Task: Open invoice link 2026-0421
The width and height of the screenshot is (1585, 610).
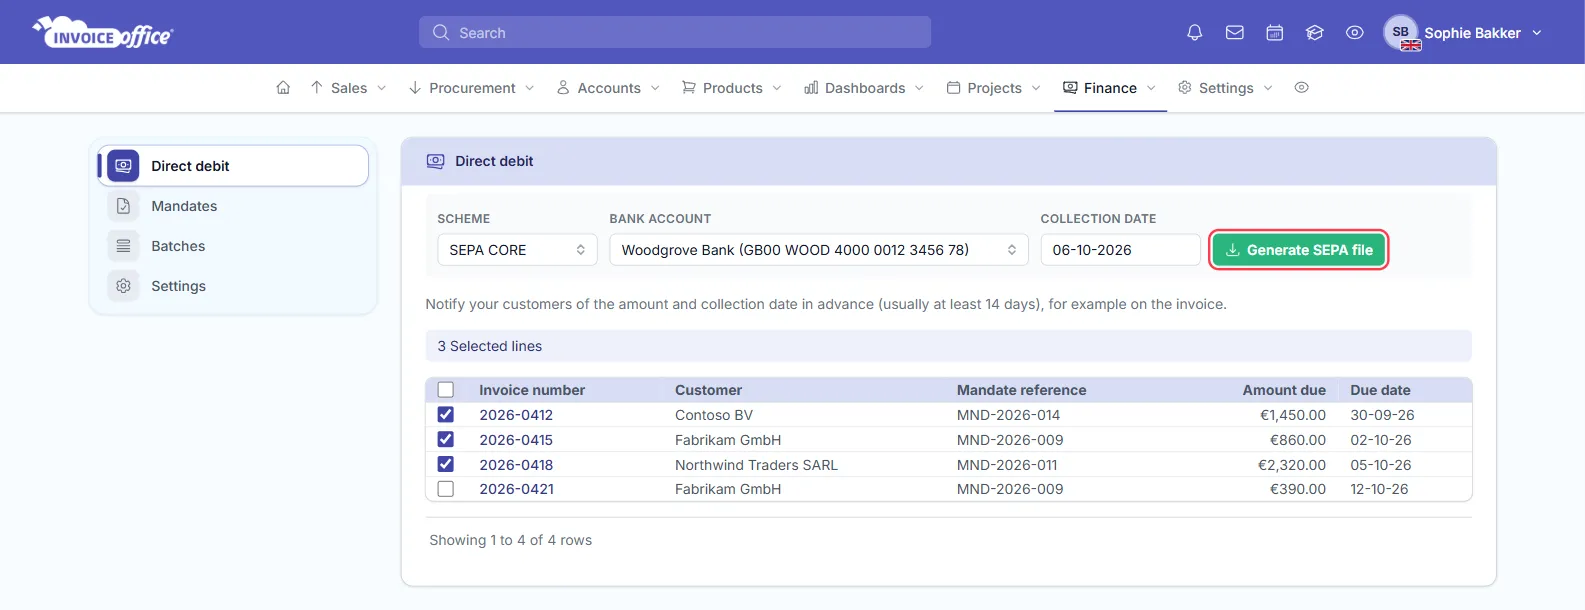Action: click(x=516, y=489)
